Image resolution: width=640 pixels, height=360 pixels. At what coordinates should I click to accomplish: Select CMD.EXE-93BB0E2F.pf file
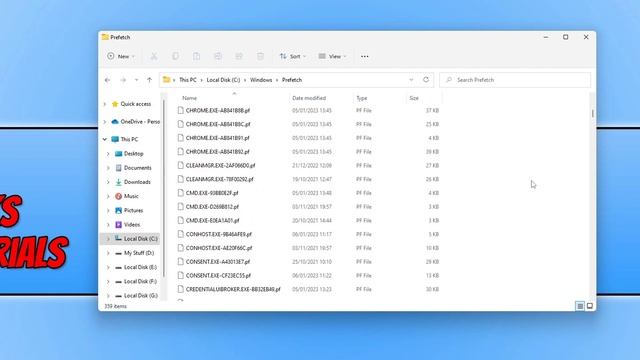pos(212,193)
